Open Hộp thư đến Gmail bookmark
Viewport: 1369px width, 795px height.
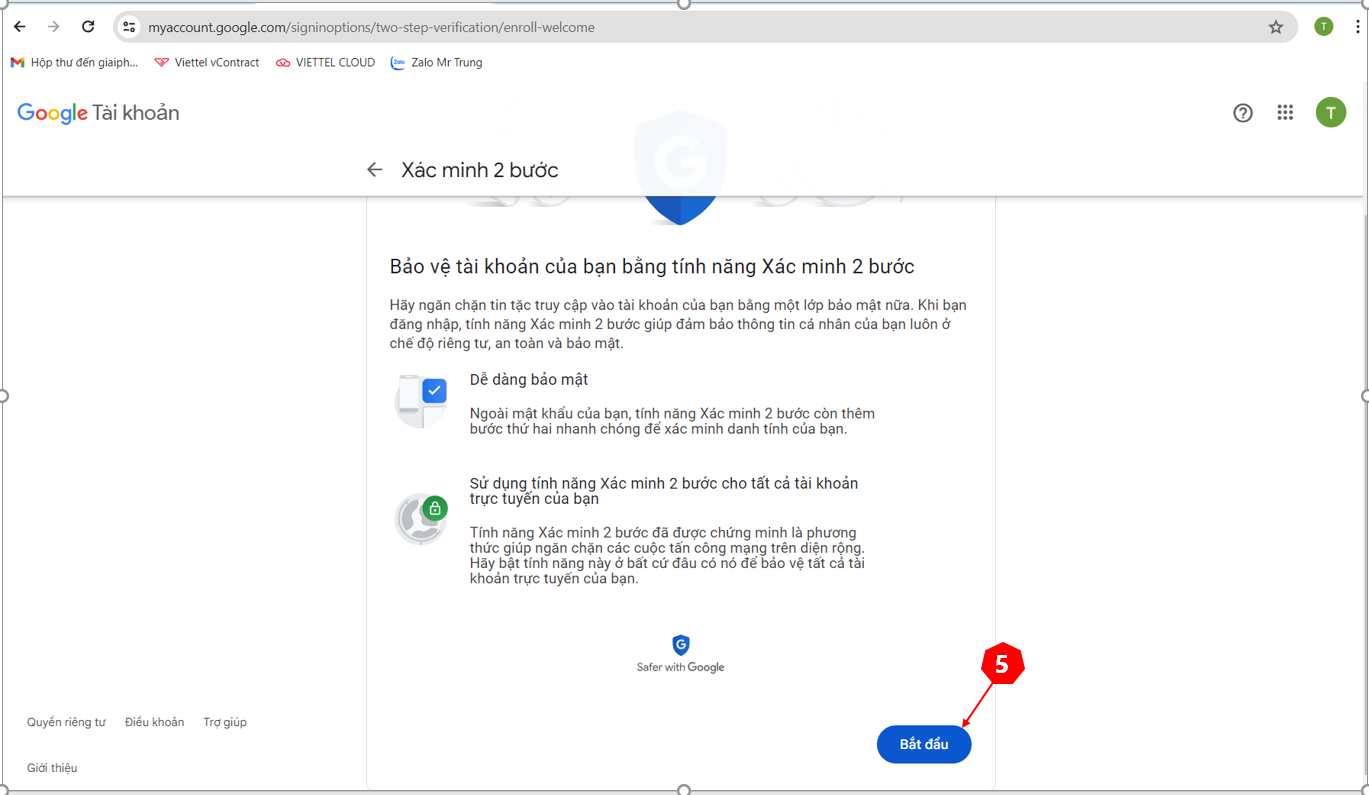click(x=75, y=62)
